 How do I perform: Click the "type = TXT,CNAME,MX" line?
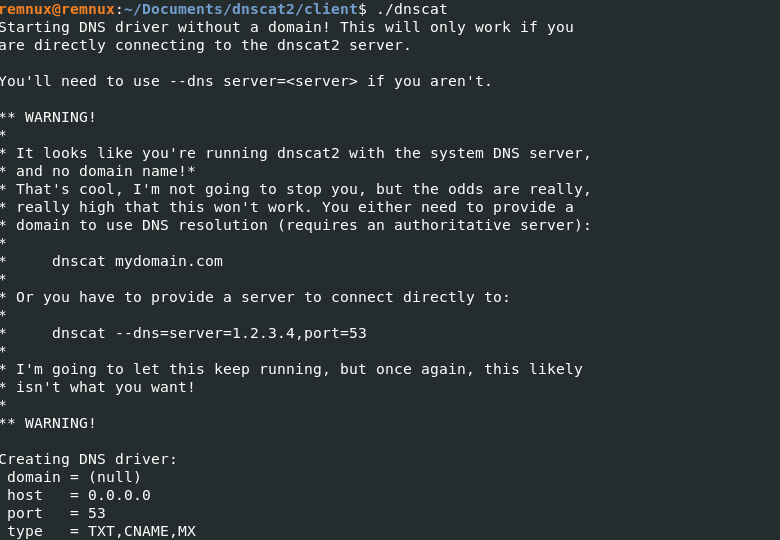(x=101, y=531)
